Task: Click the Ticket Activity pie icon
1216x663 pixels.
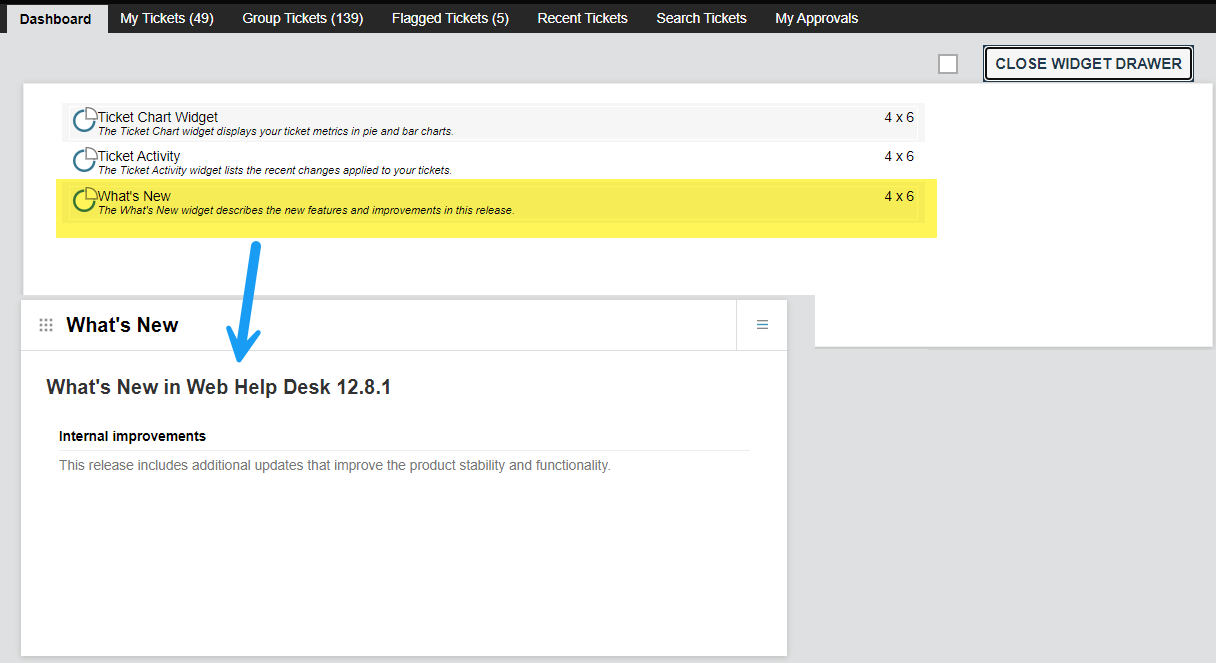Action: tap(85, 159)
